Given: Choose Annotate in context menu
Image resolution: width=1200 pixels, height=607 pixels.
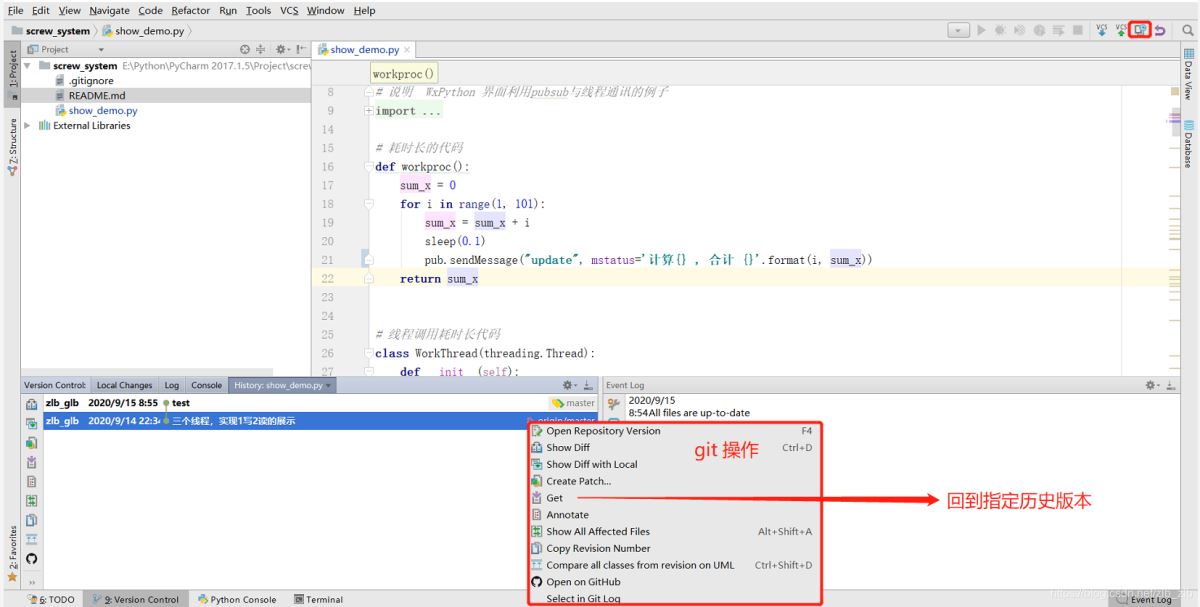Looking at the screenshot, I should pyautogui.click(x=674, y=515).
